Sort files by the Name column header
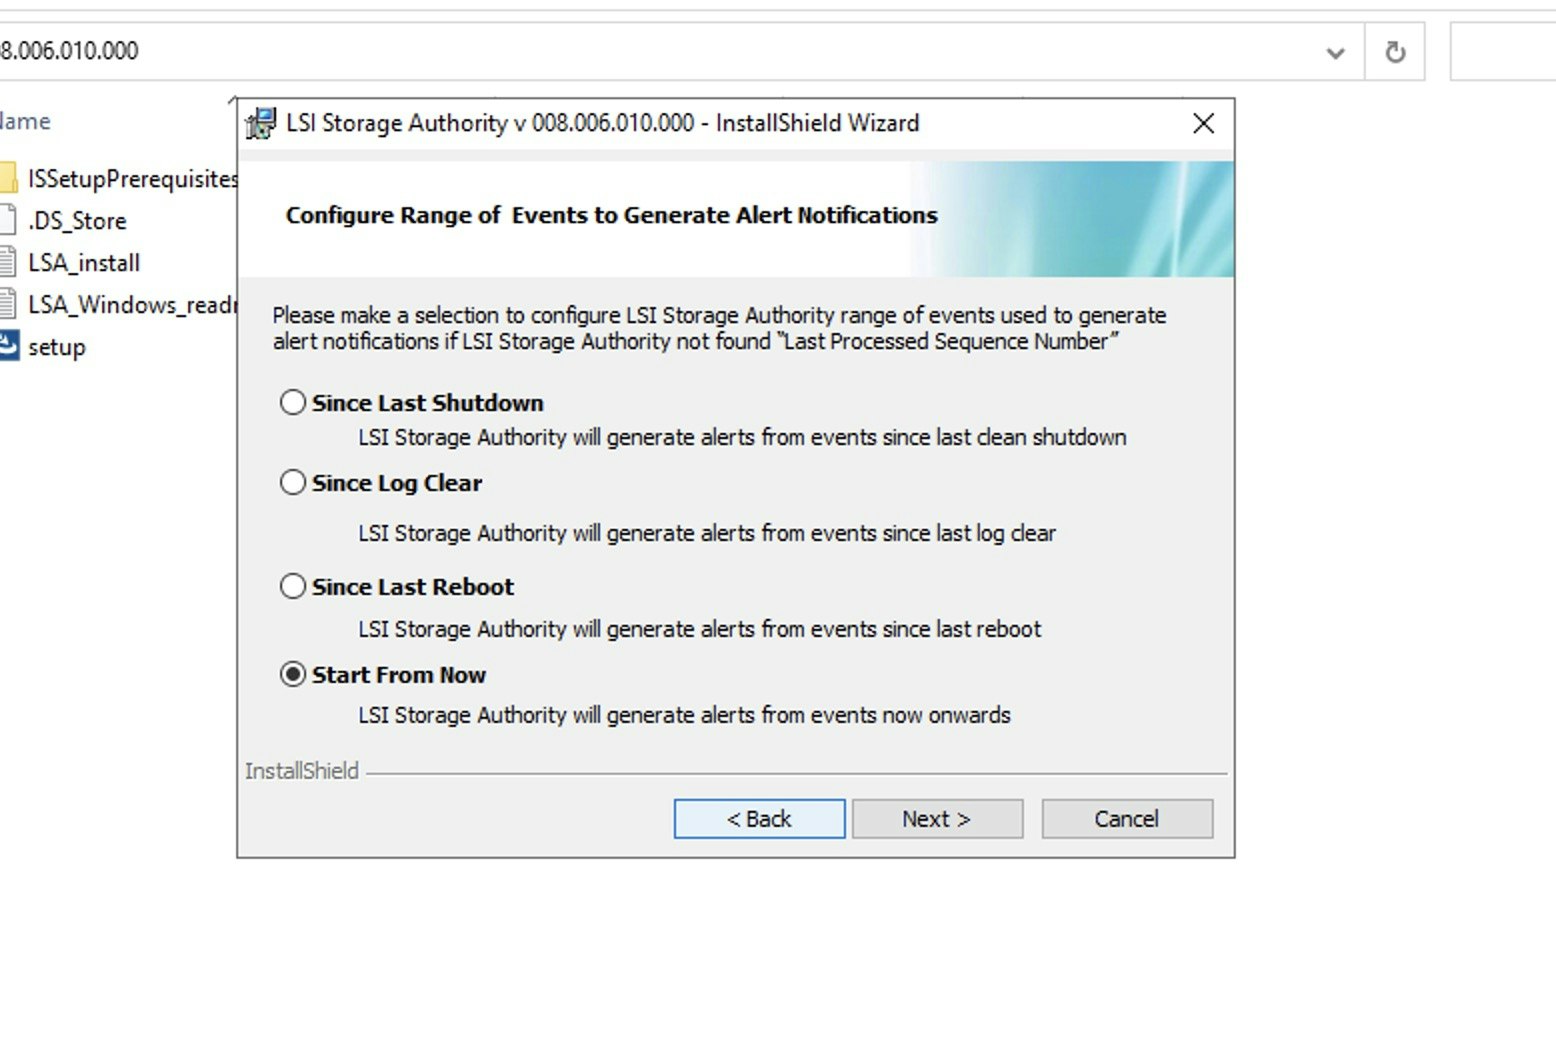Viewport: 1556px width, 1044px height. pos(25,121)
